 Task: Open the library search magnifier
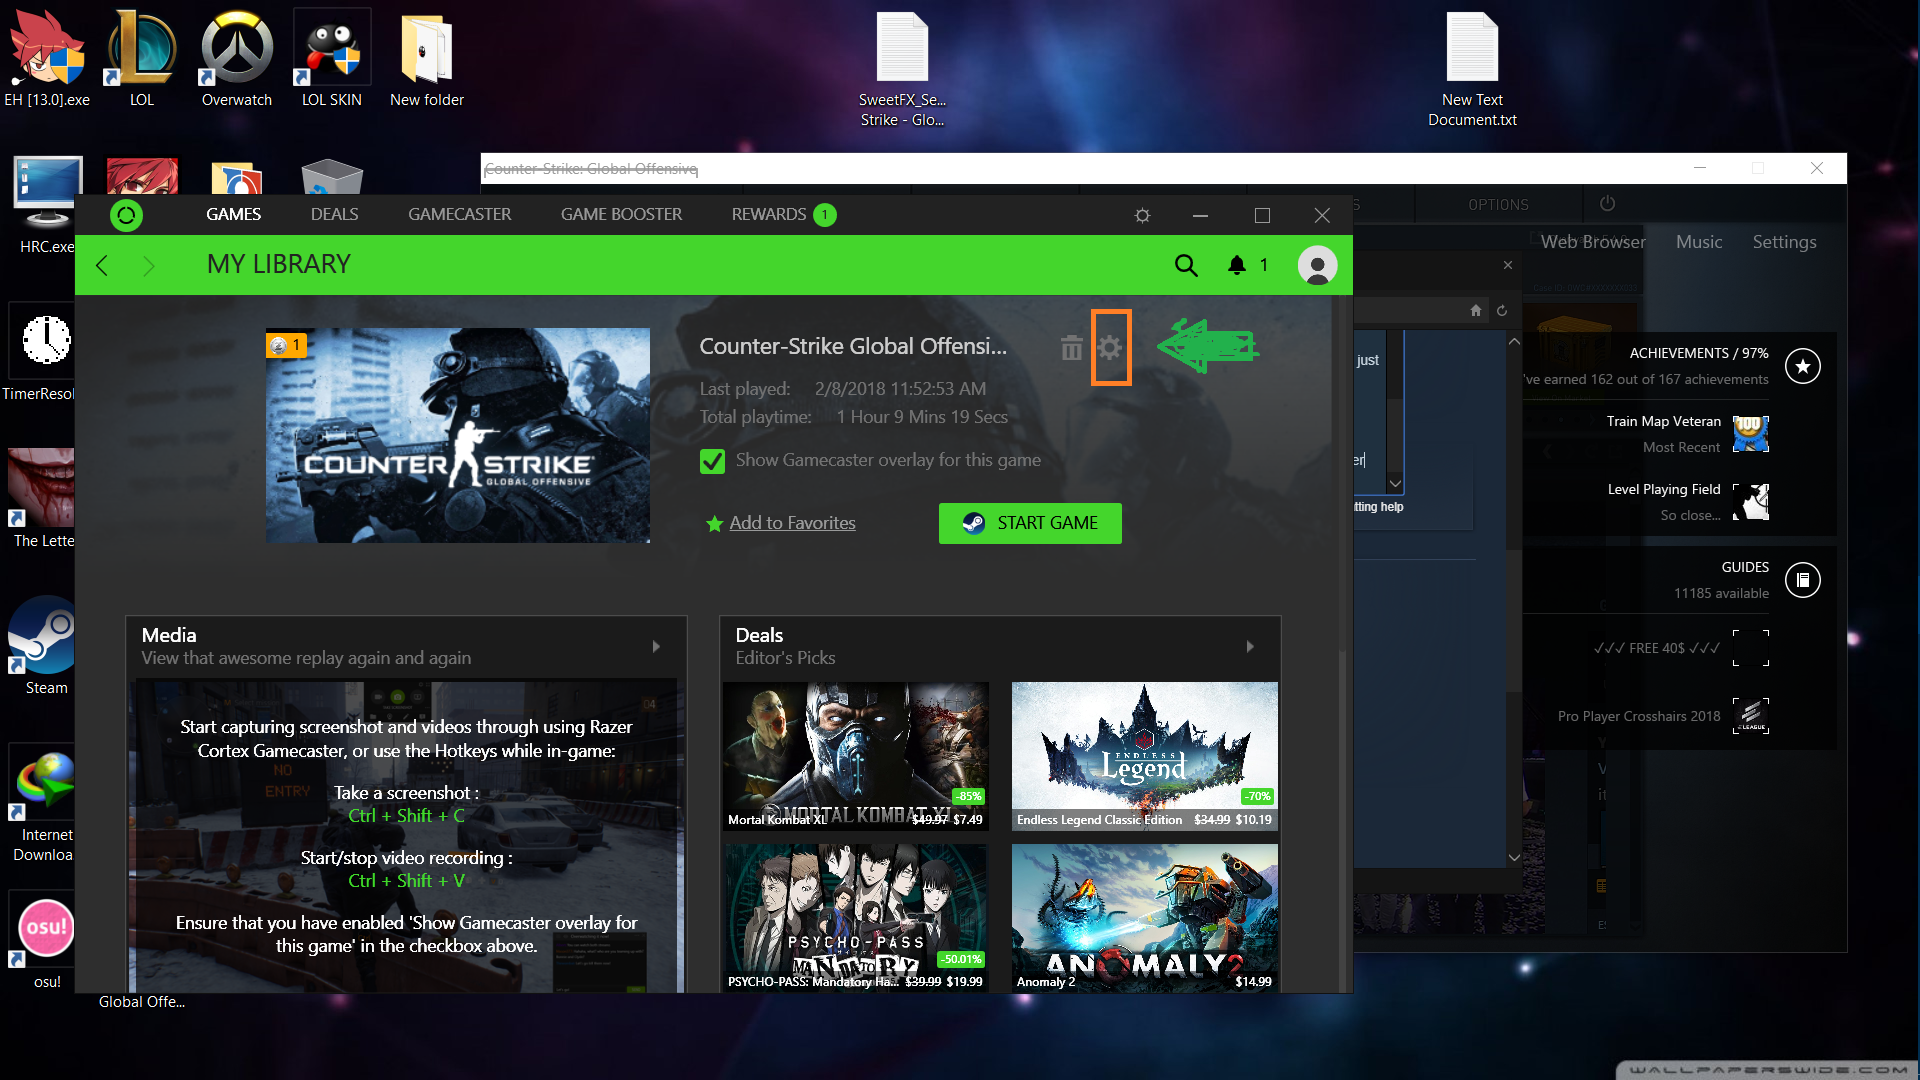(1186, 265)
